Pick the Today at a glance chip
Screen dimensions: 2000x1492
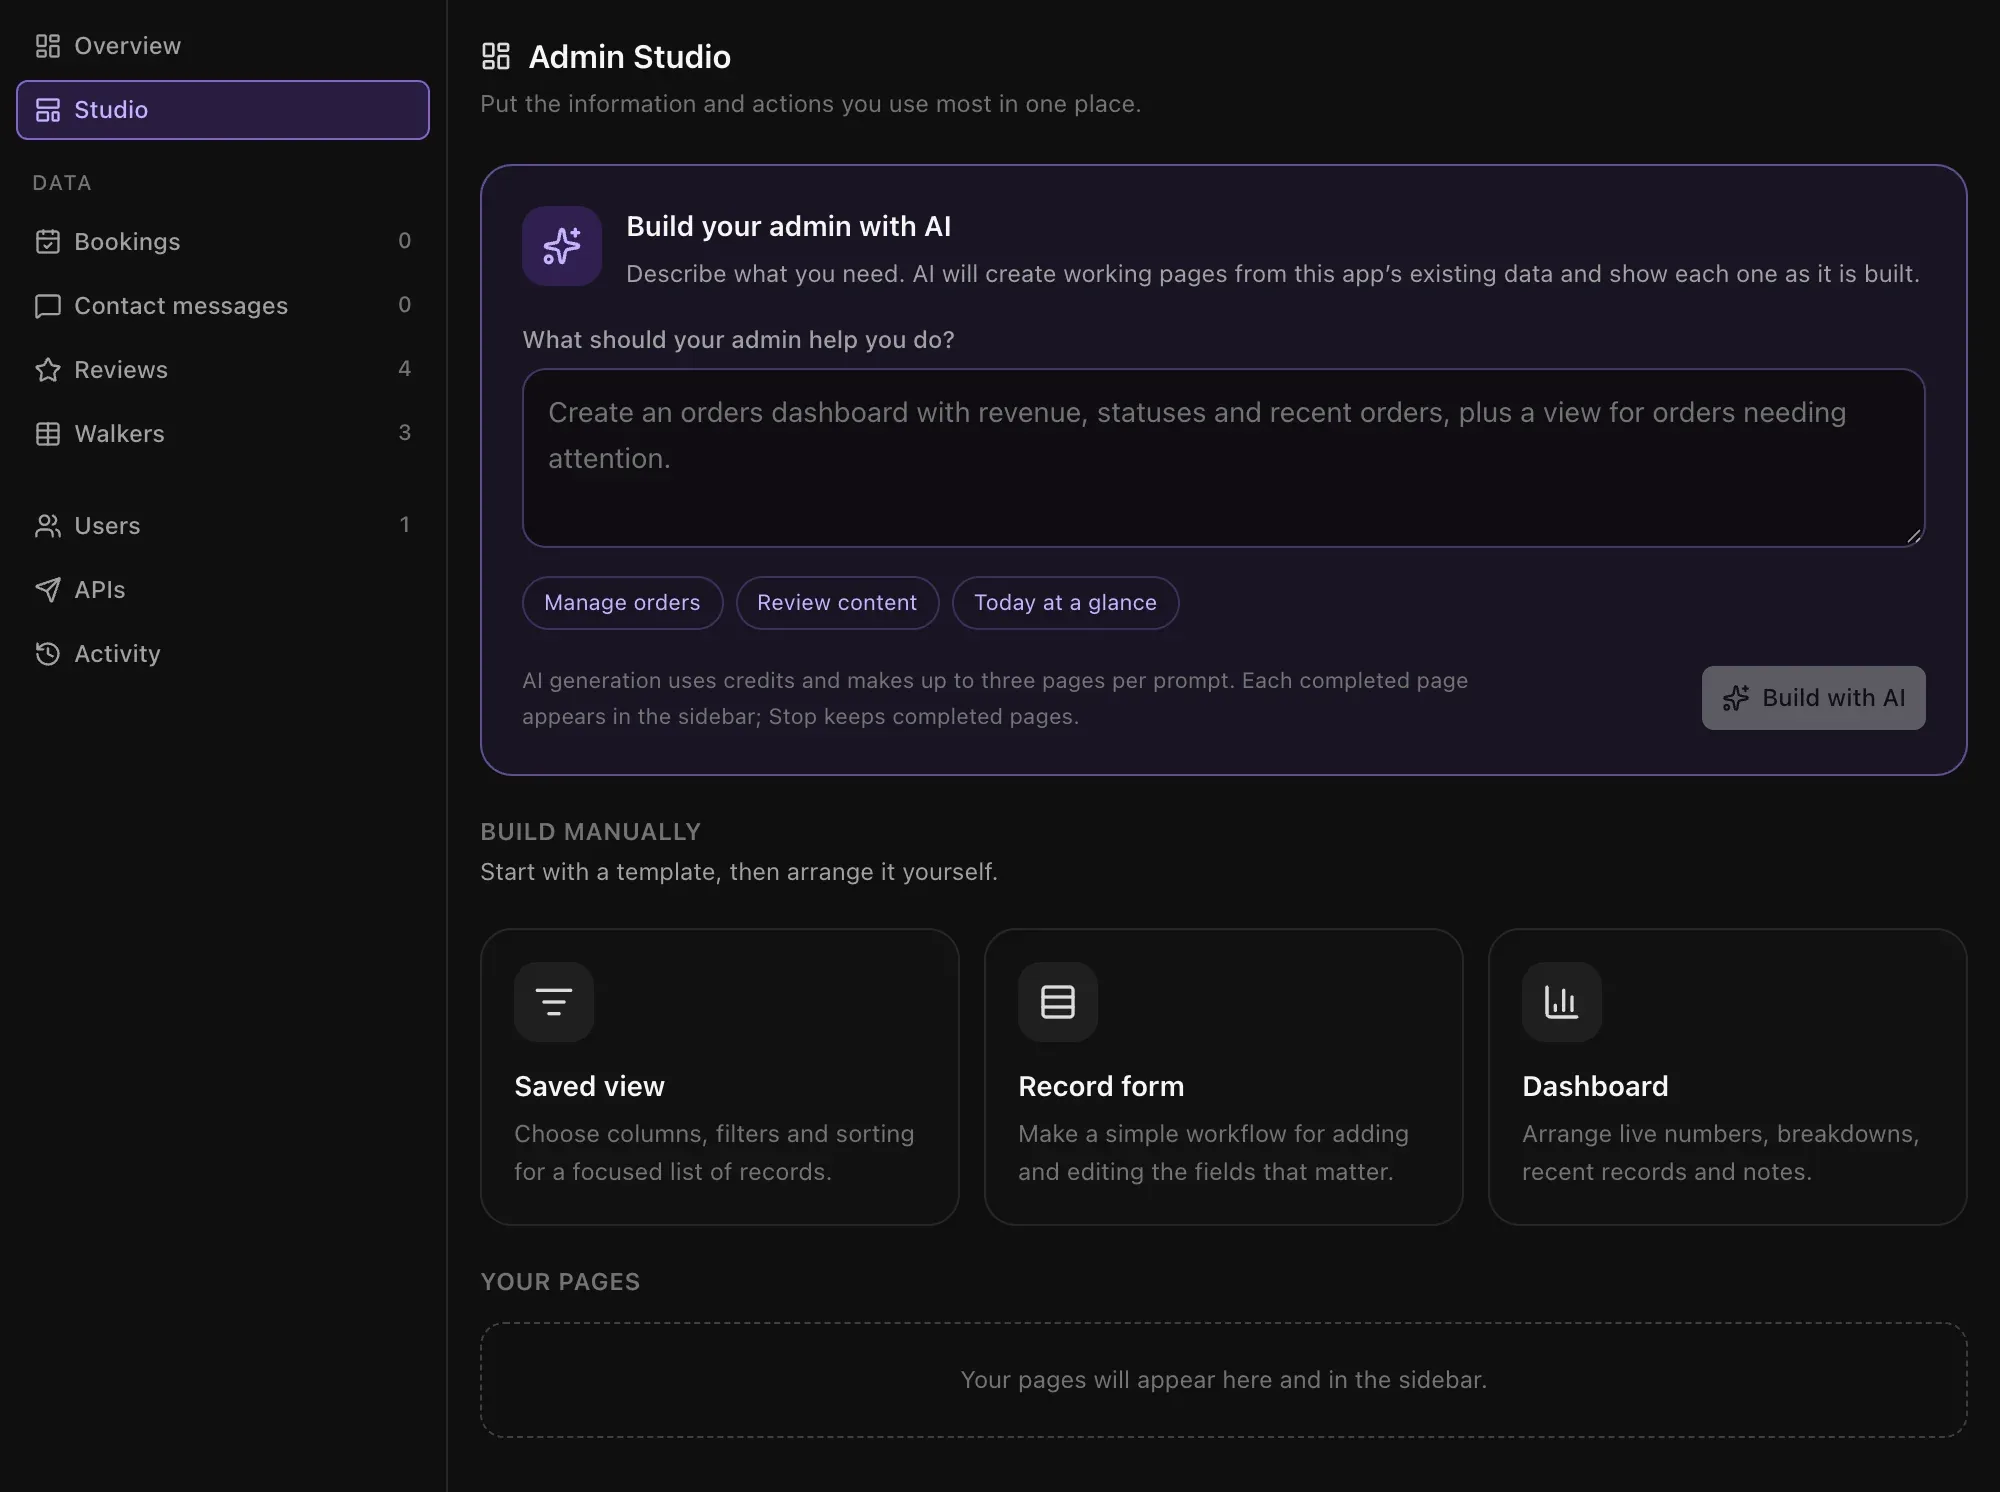pos(1065,603)
